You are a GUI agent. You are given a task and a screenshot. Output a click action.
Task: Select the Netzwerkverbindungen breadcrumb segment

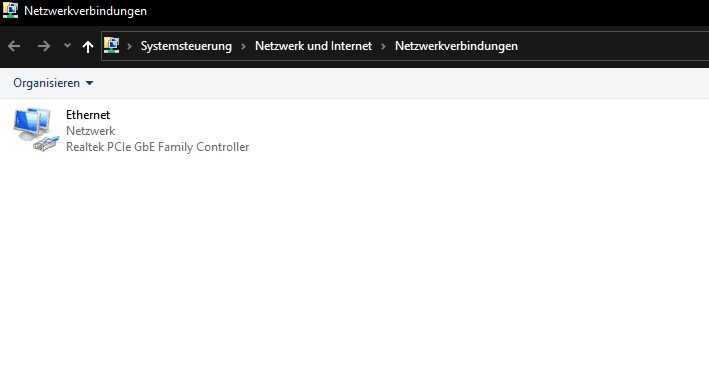pyautogui.click(x=456, y=46)
